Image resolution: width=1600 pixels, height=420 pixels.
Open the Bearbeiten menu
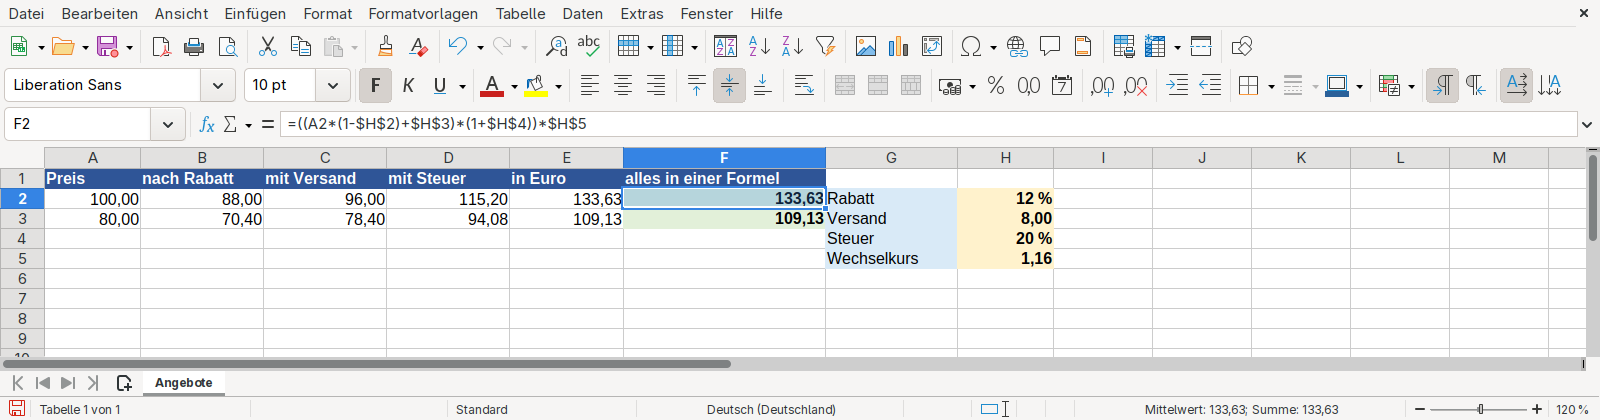pos(100,13)
